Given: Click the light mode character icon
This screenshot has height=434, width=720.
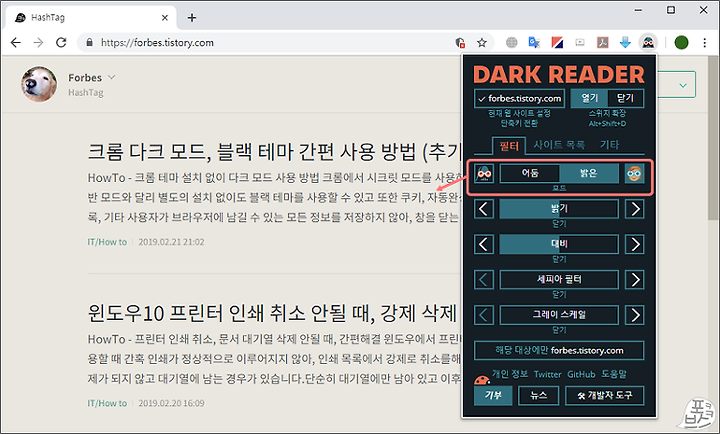Looking at the screenshot, I should pos(635,174).
